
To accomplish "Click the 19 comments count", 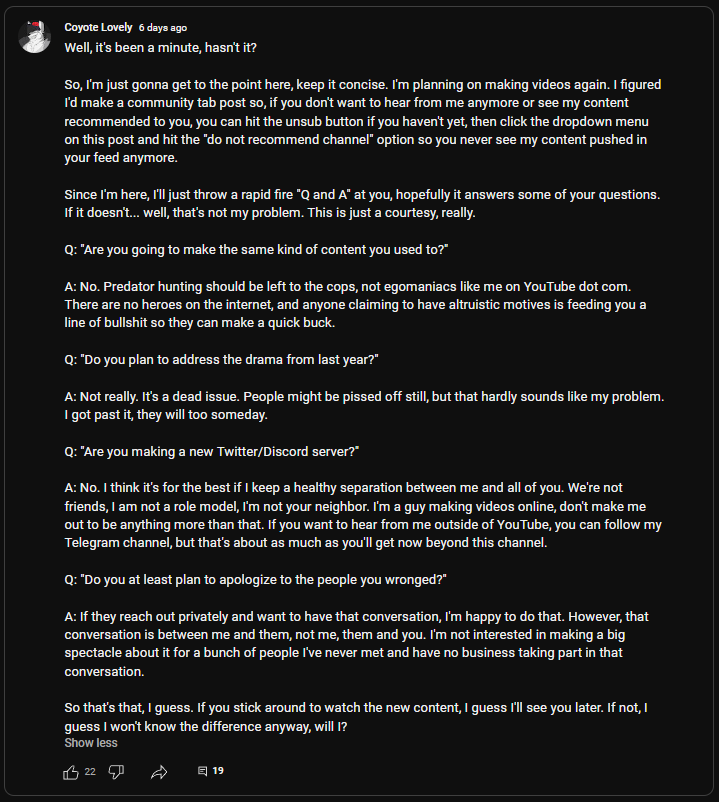I will click(218, 772).
